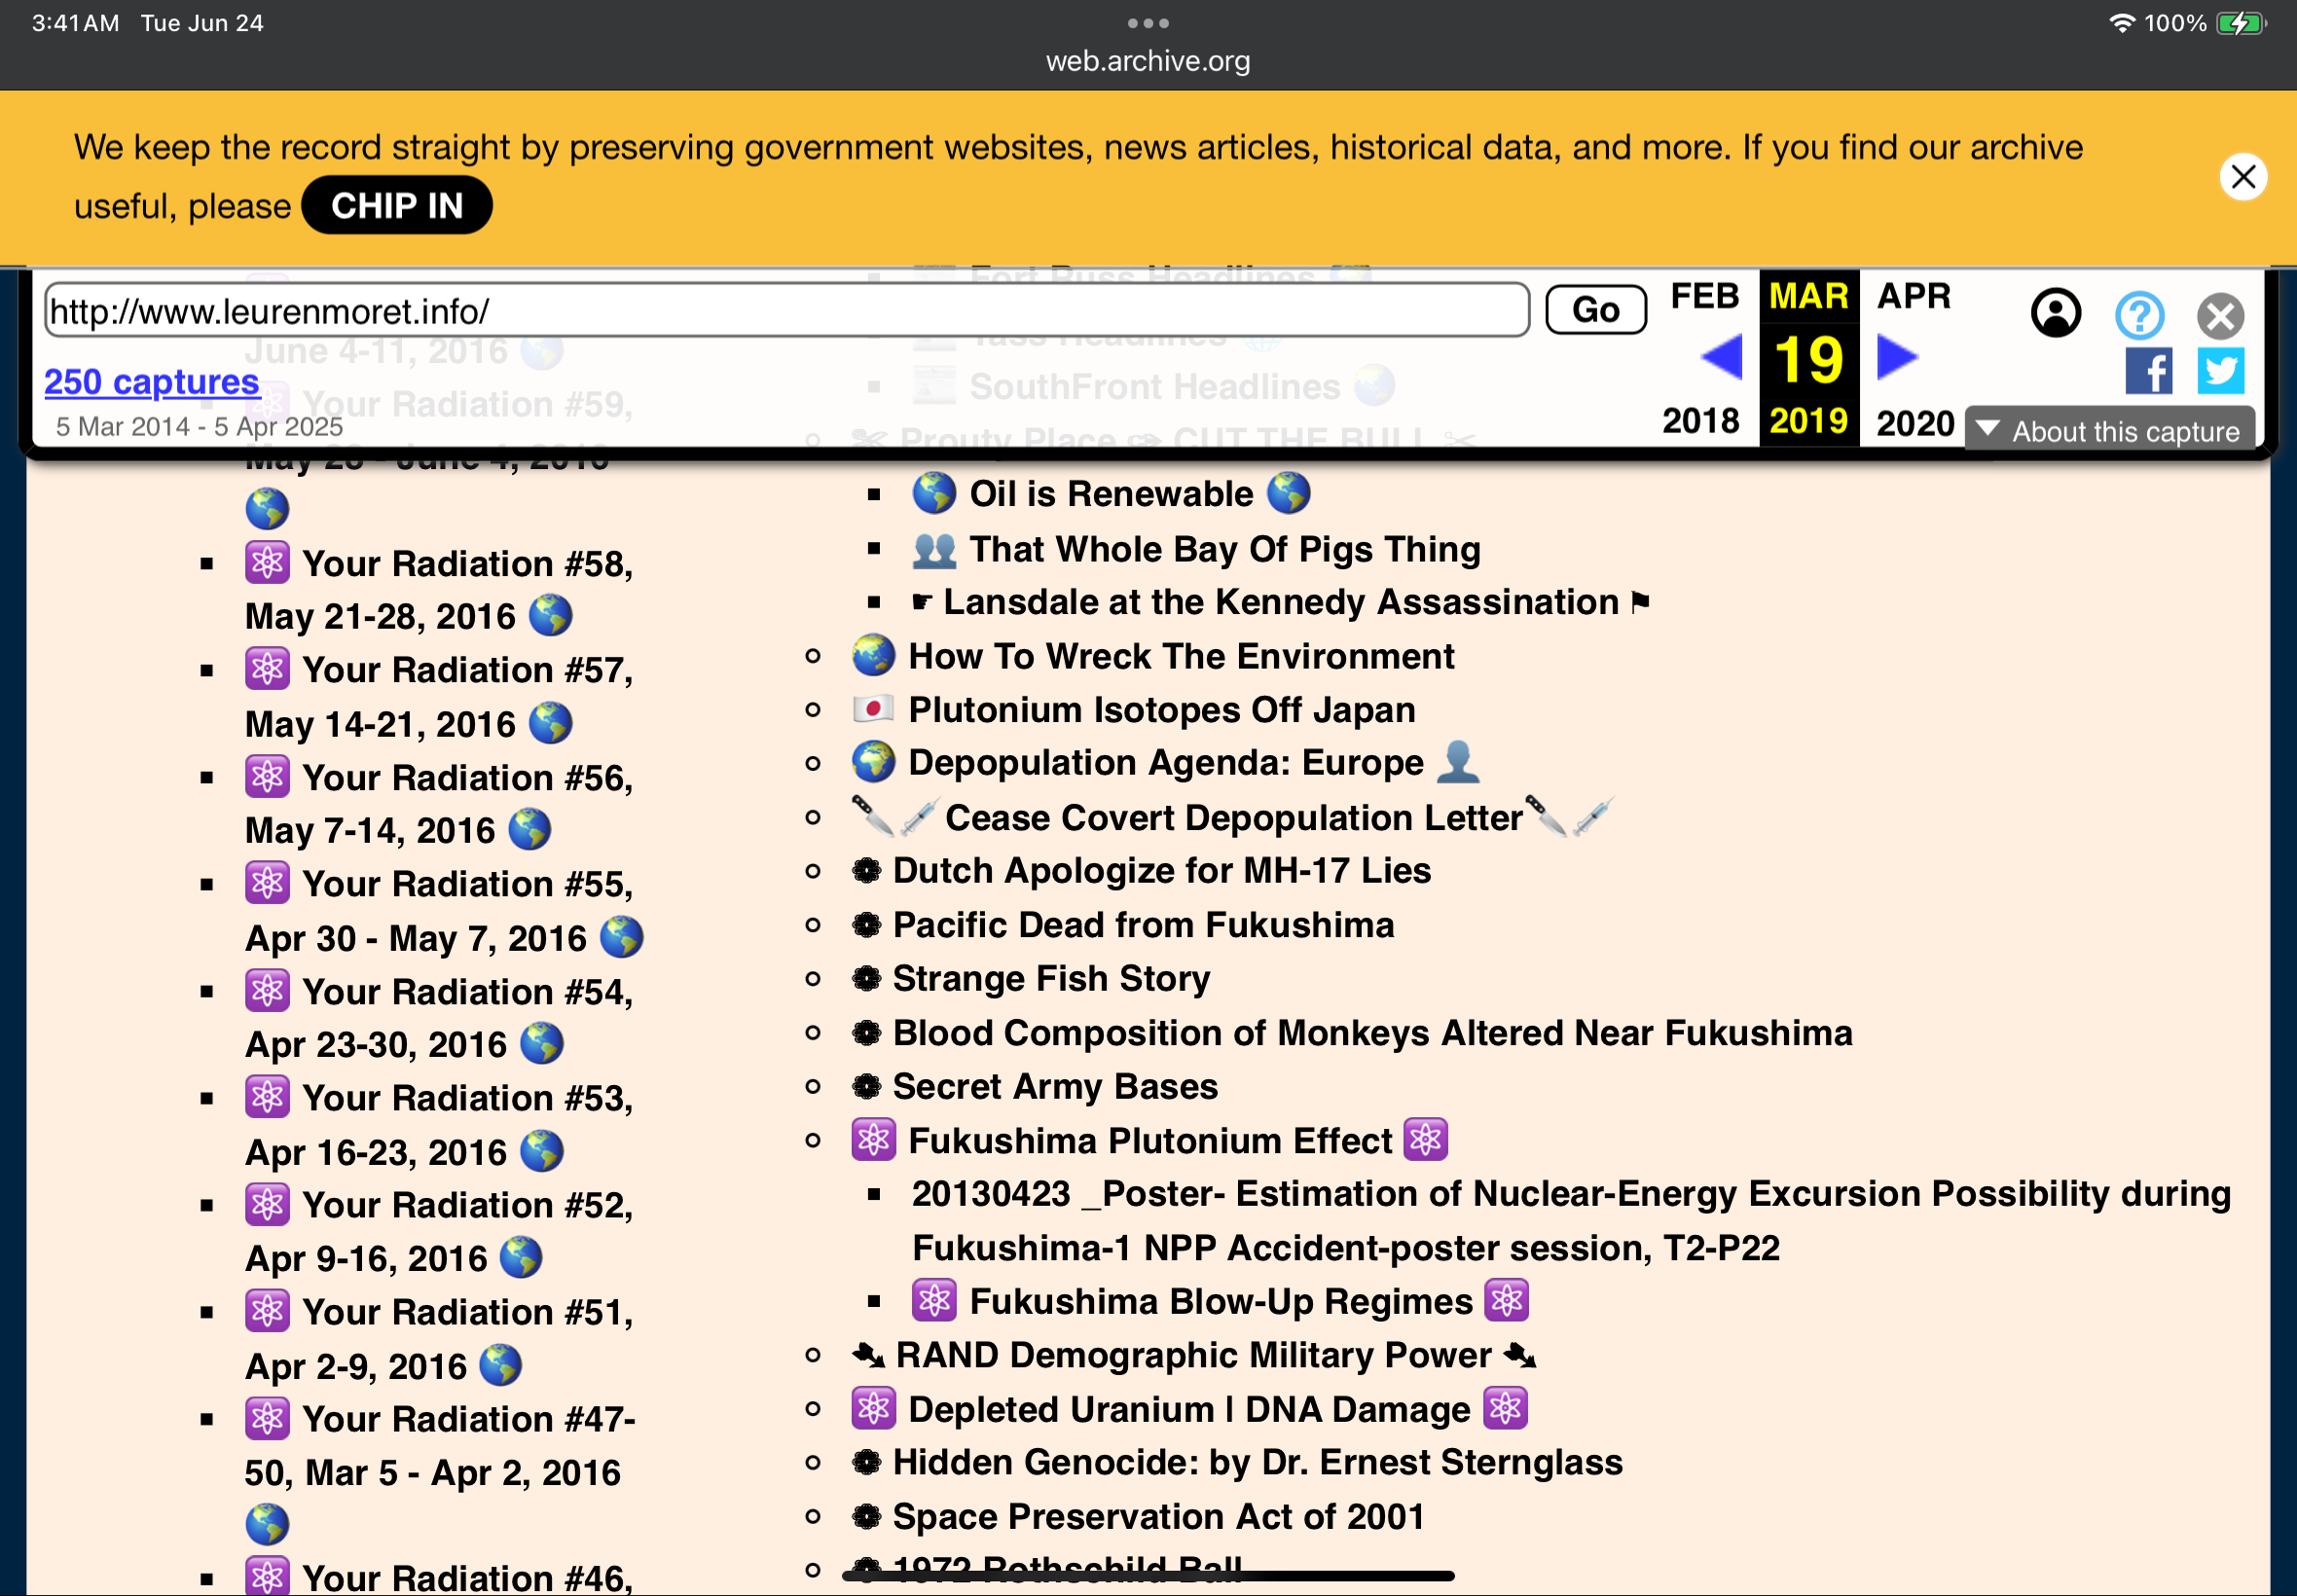Select year 2018 in the timeline
This screenshot has width=2297, height=1596.
point(1700,421)
